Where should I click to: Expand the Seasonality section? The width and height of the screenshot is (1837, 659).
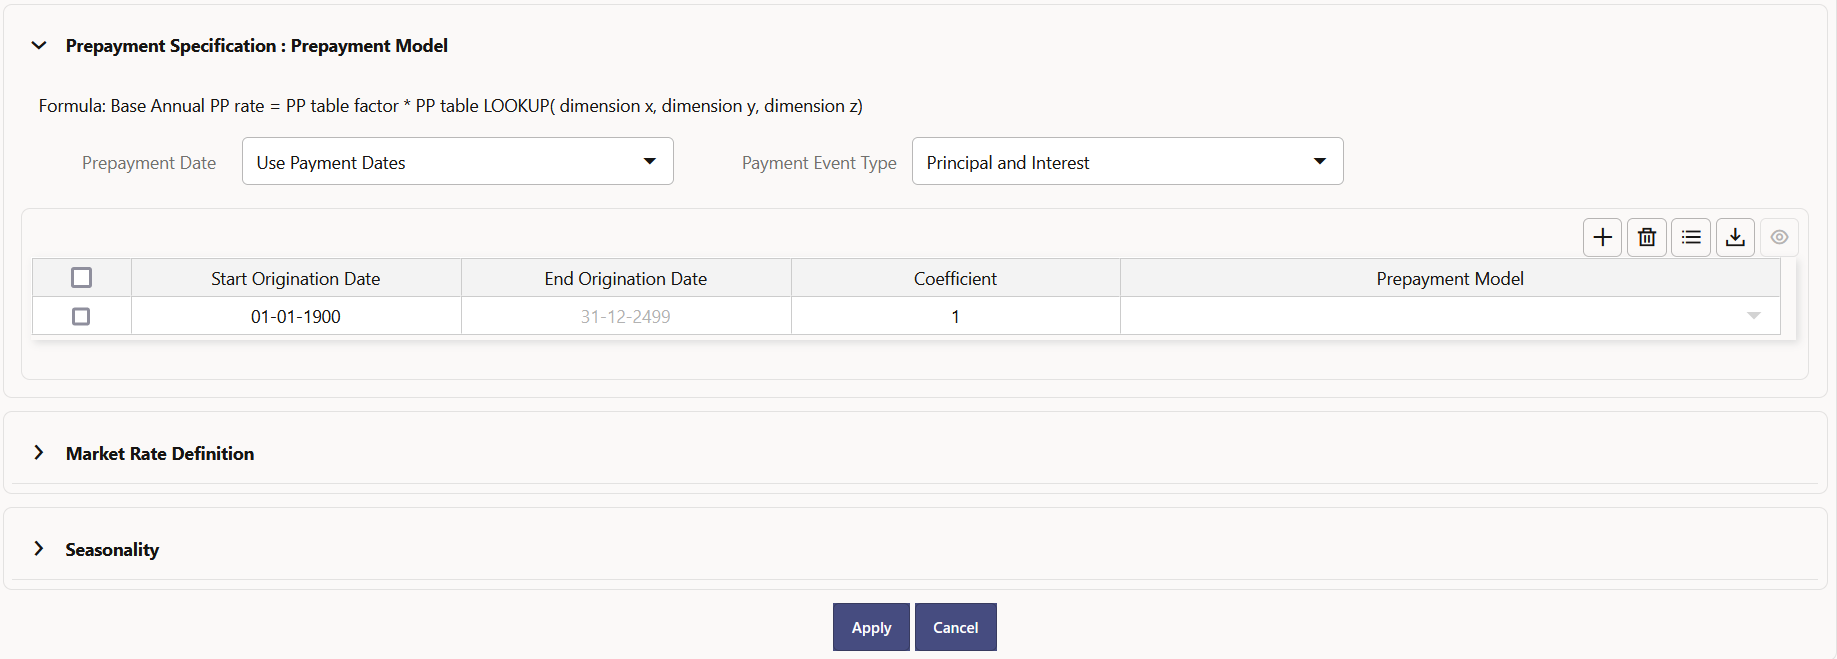(39, 548)
